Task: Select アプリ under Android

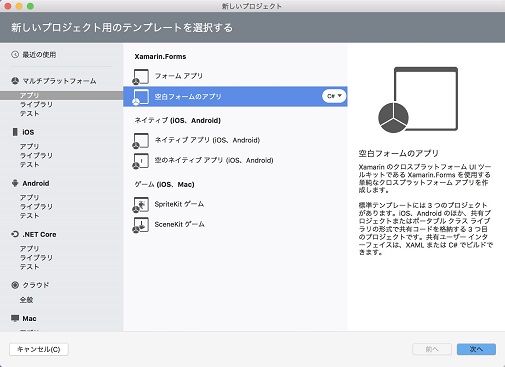Action: (29, 197)
